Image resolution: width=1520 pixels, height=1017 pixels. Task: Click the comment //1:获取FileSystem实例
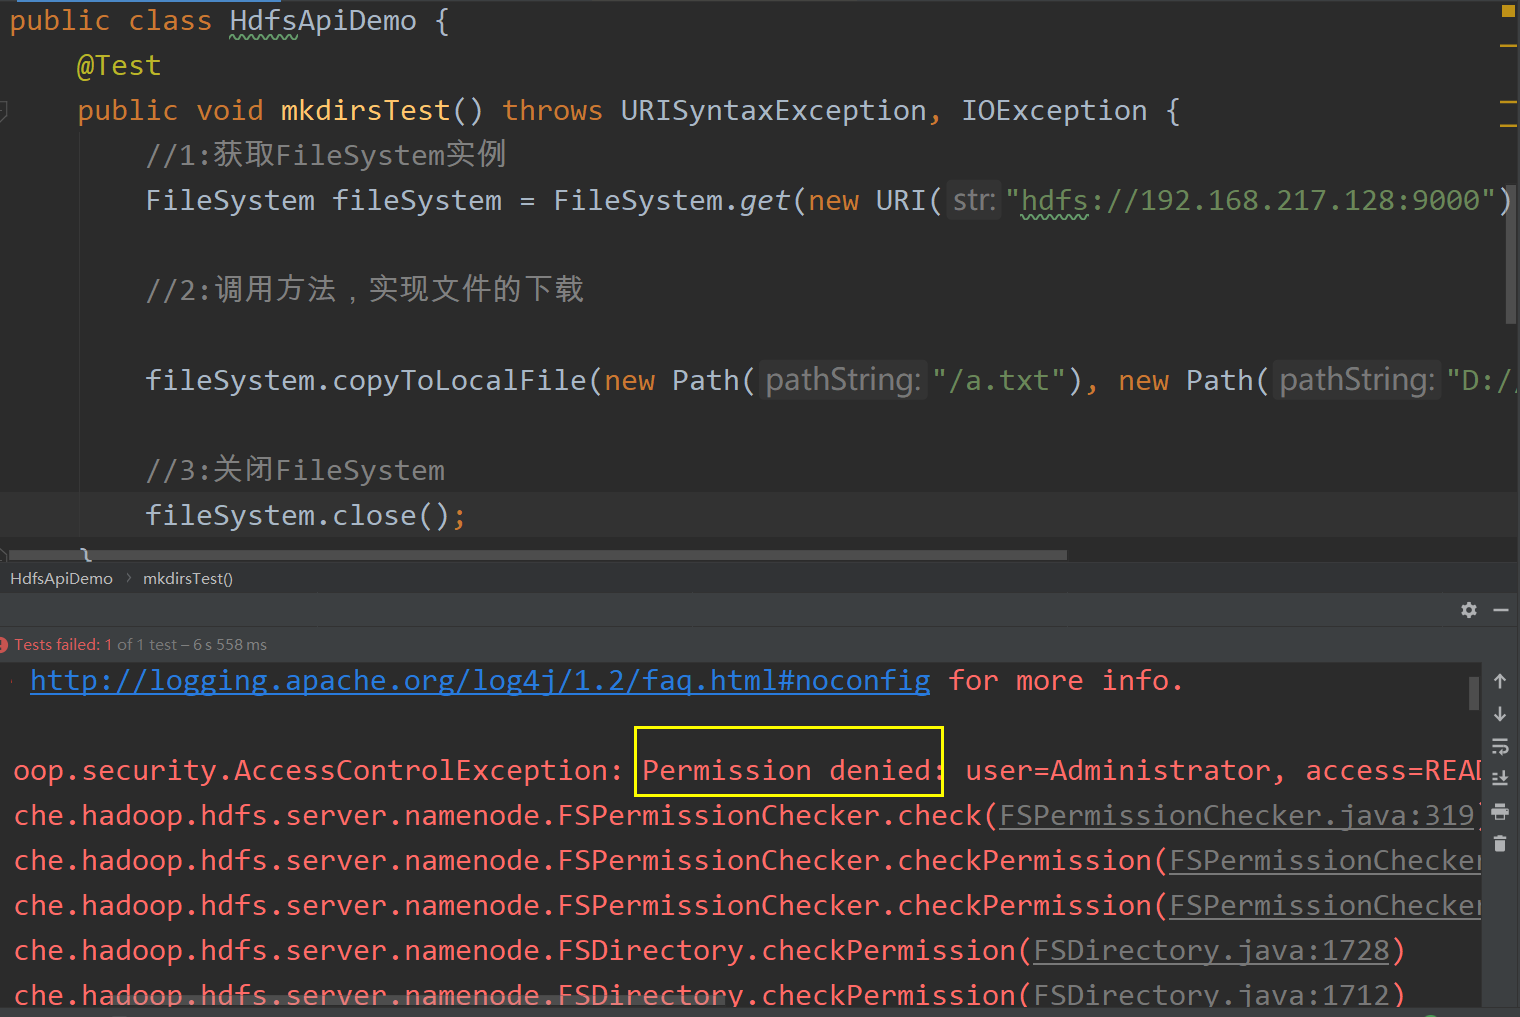pos(326,155)
